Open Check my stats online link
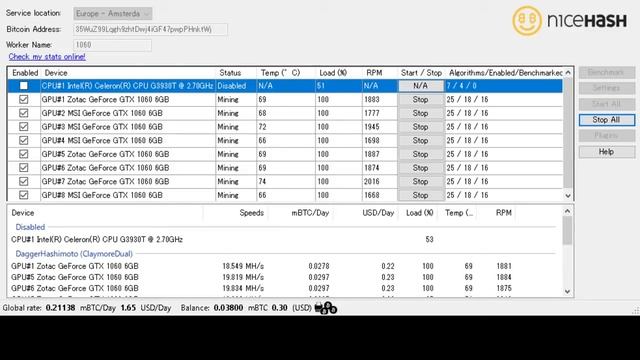The height and width of the screenshot is (360, 640). point(47,57)
